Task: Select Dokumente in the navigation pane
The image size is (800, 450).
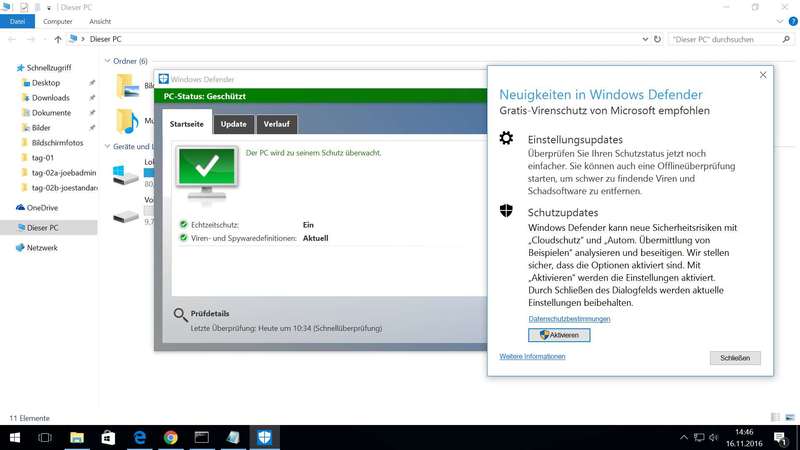Action: tap(52, 113)
